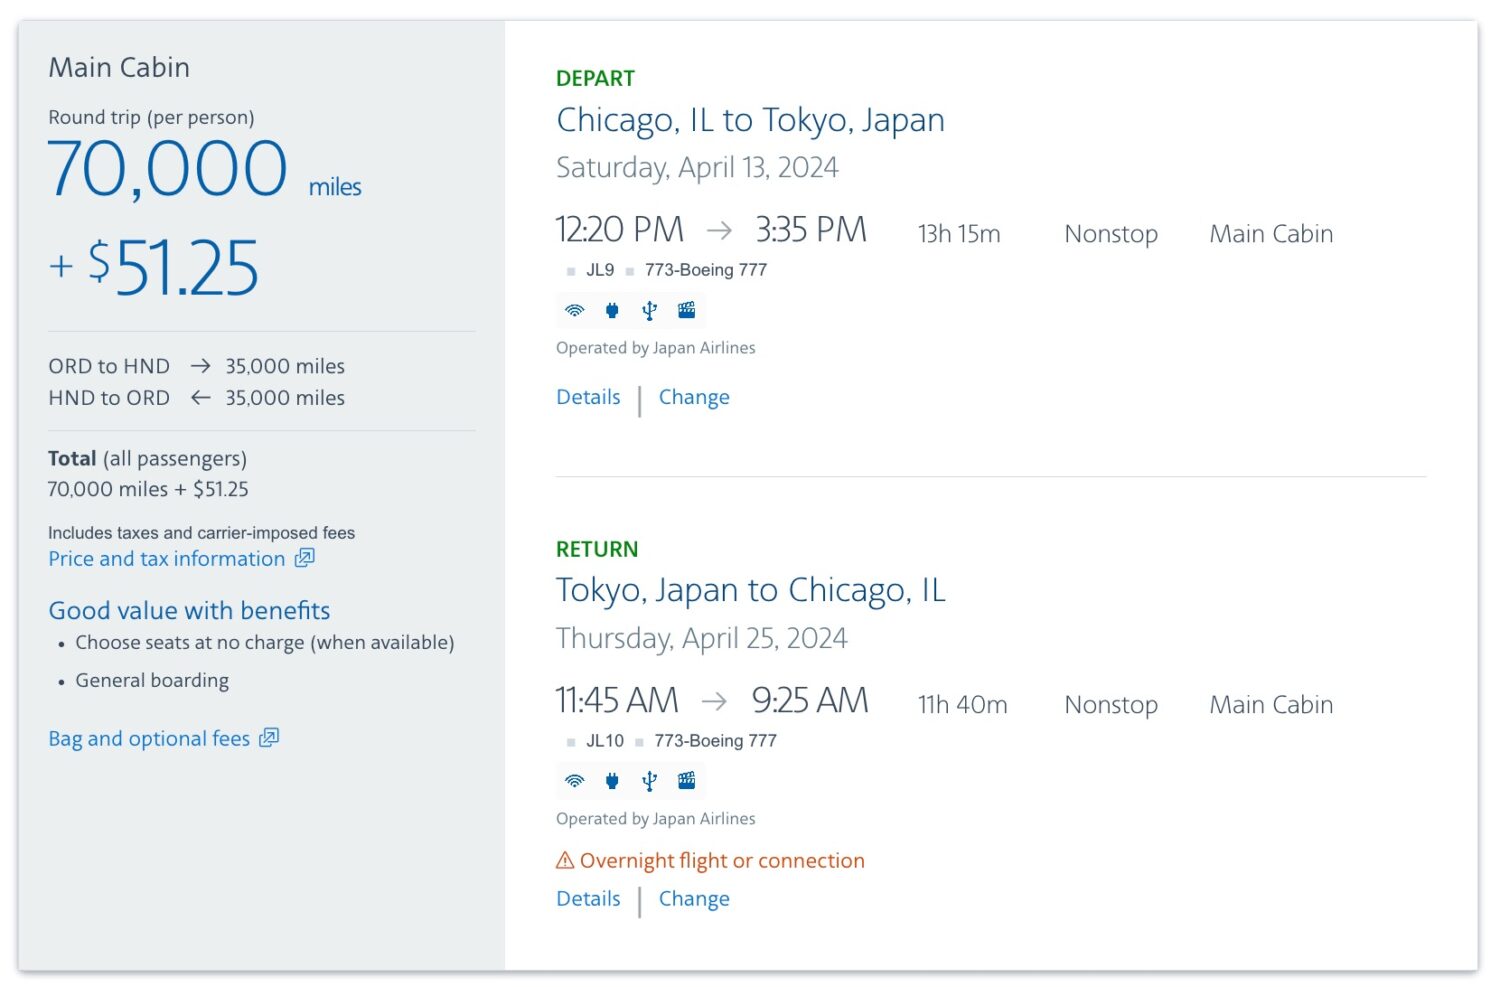Click the external-link icon beside Price and tax information

coord(304,559)
